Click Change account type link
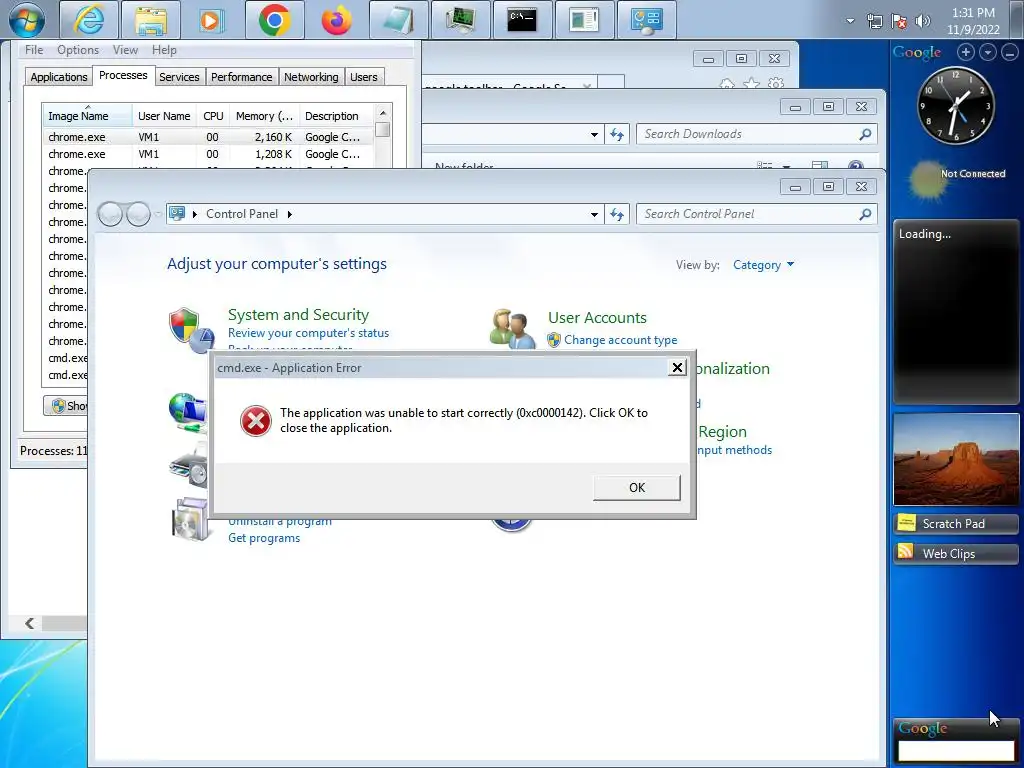This screenshot has height=768, width=1024. (x=620, y=340)
